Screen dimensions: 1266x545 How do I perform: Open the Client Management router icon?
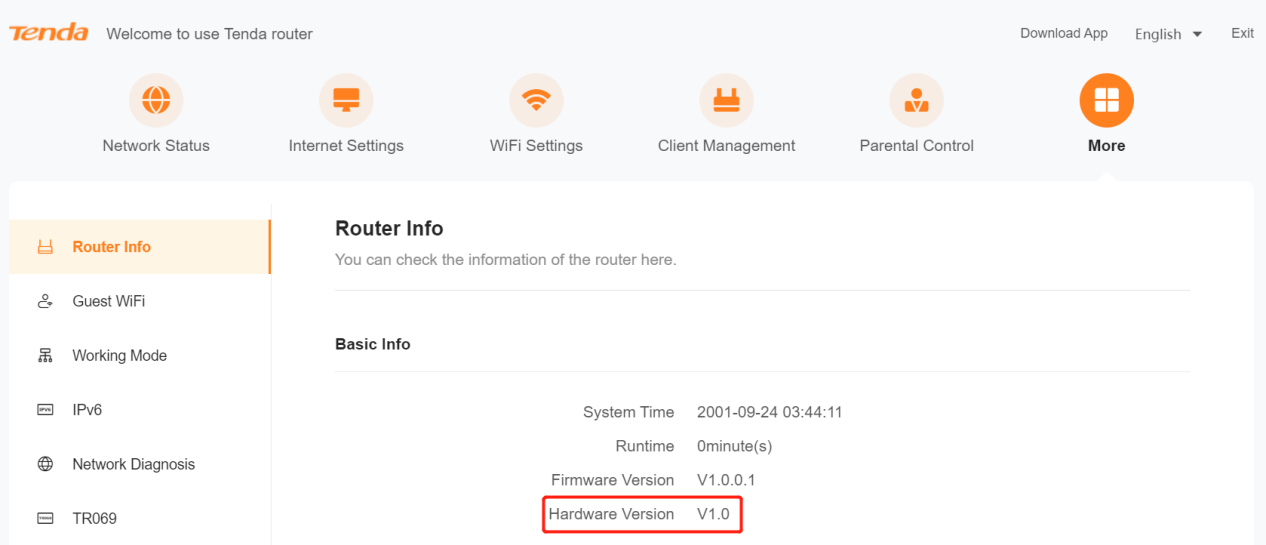click(726, 100)
